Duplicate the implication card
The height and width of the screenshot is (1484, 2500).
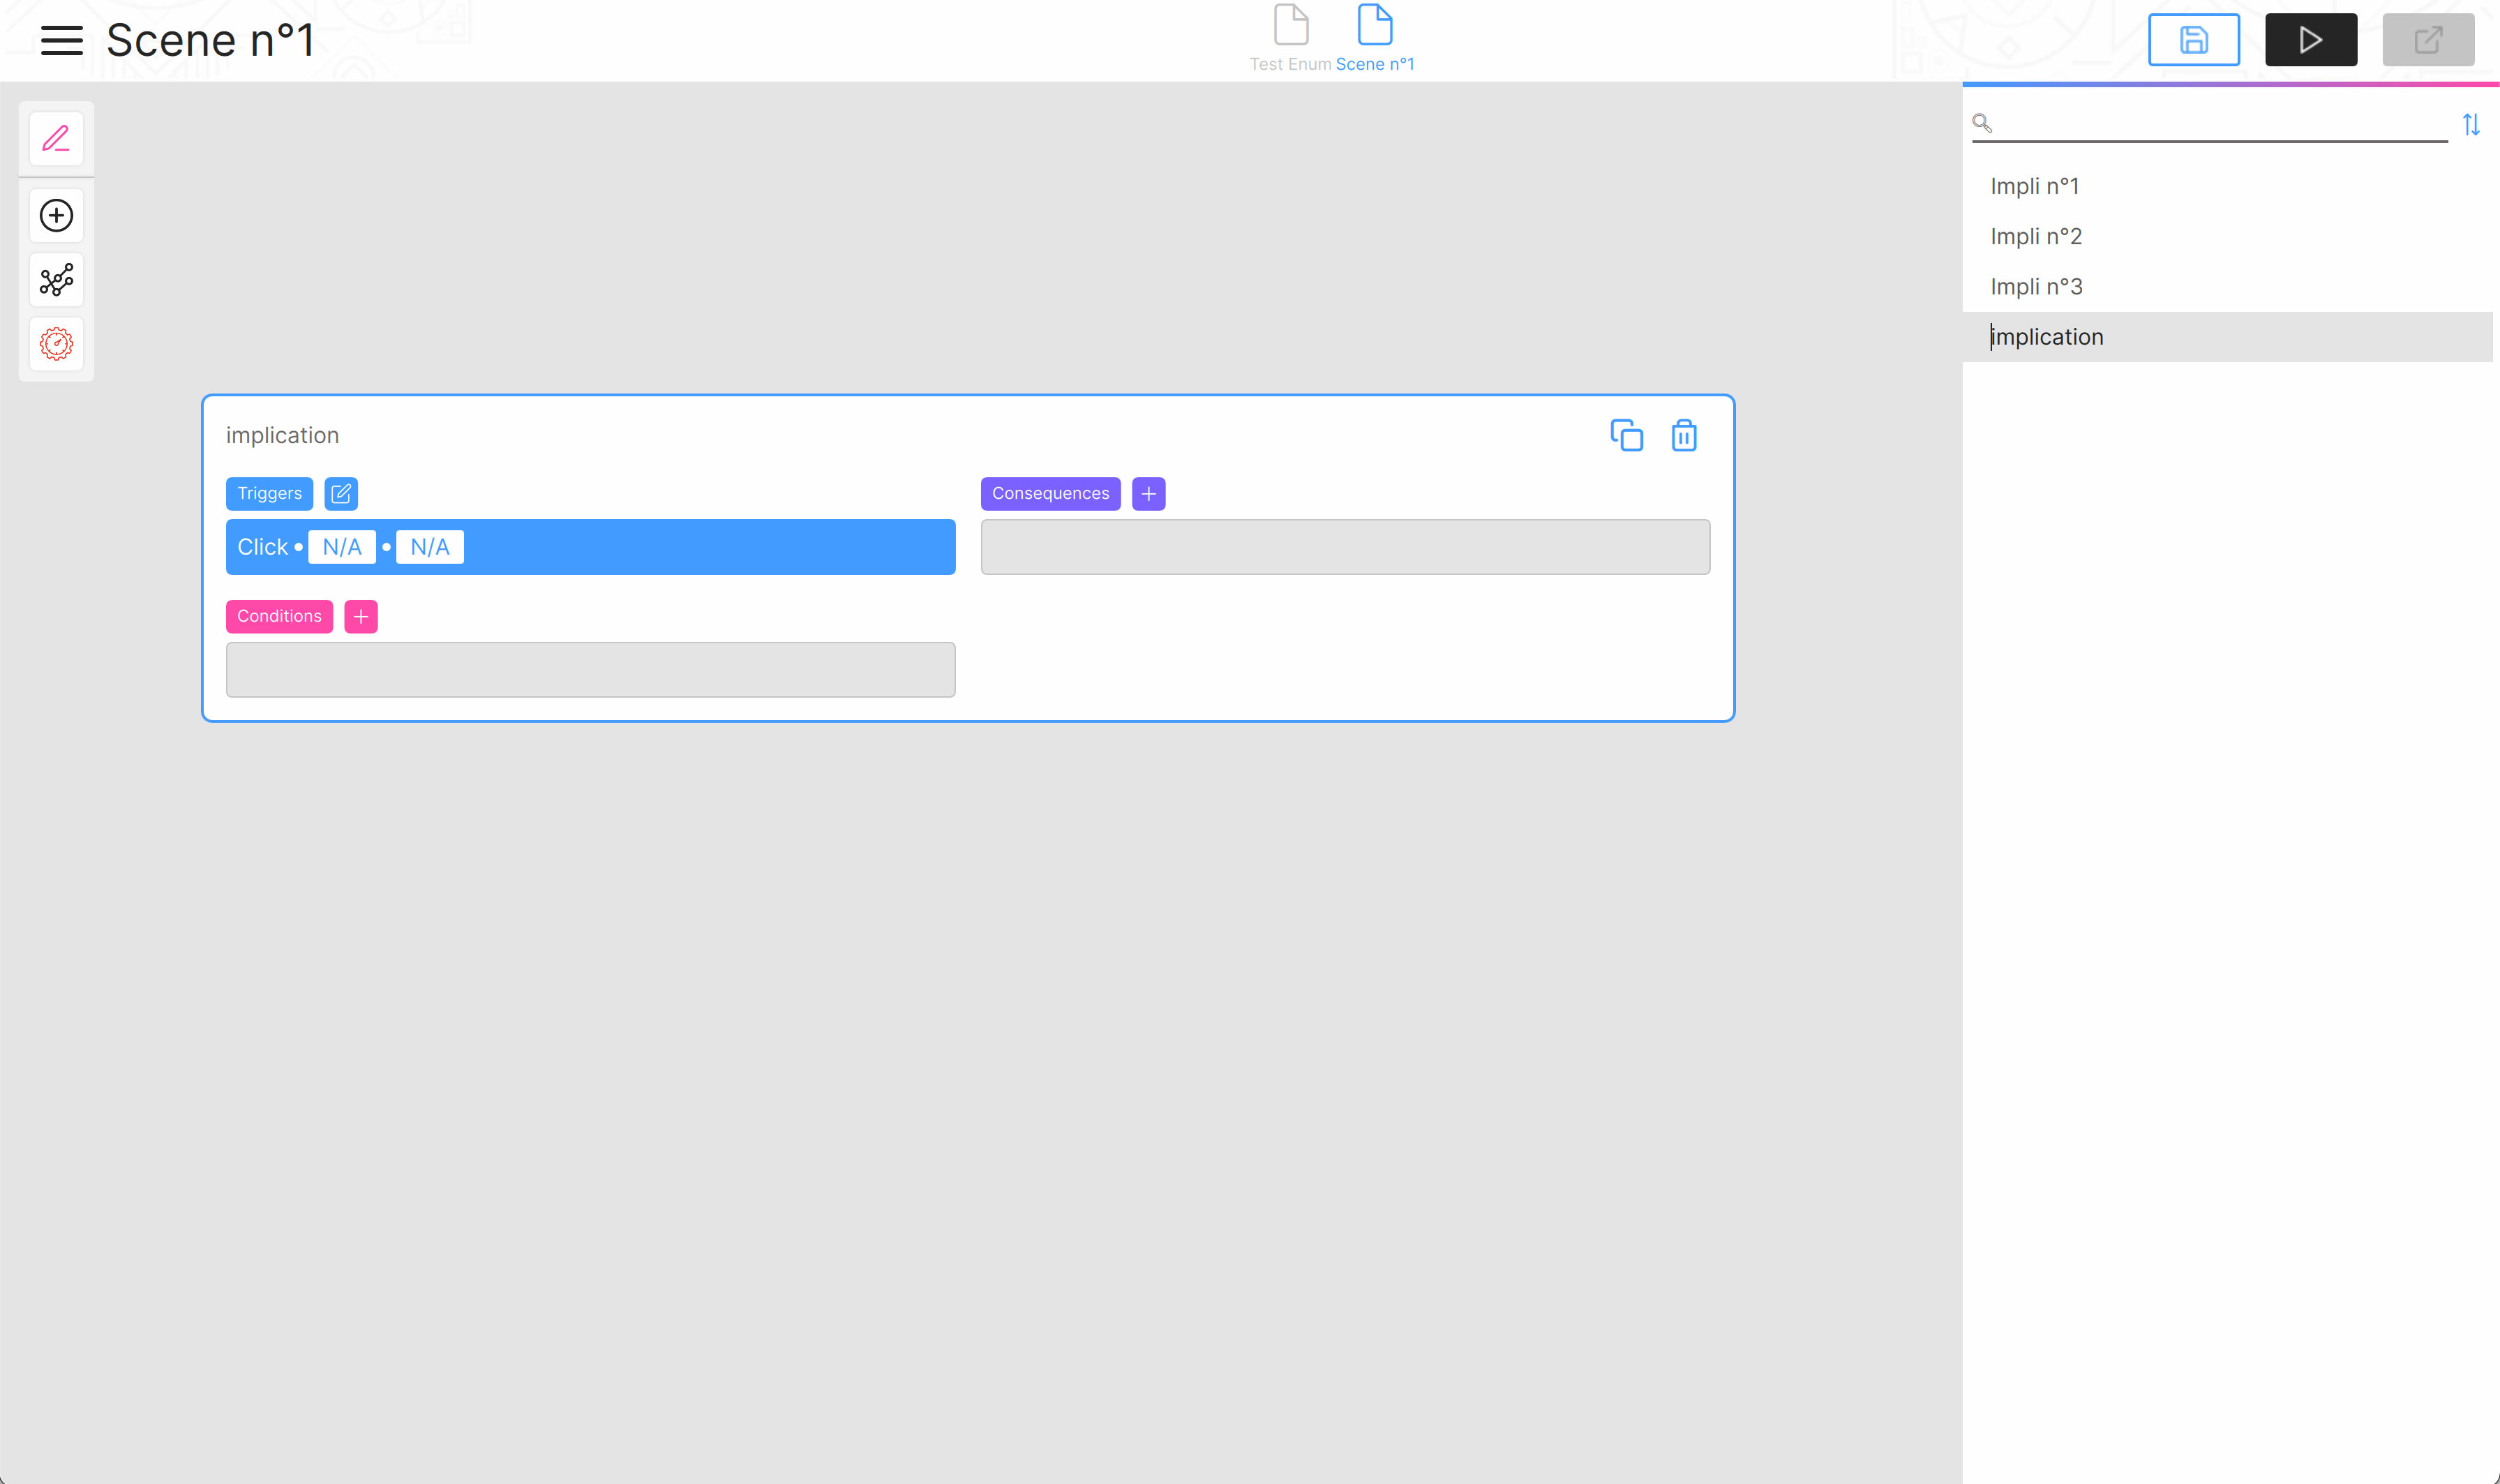1626,435
